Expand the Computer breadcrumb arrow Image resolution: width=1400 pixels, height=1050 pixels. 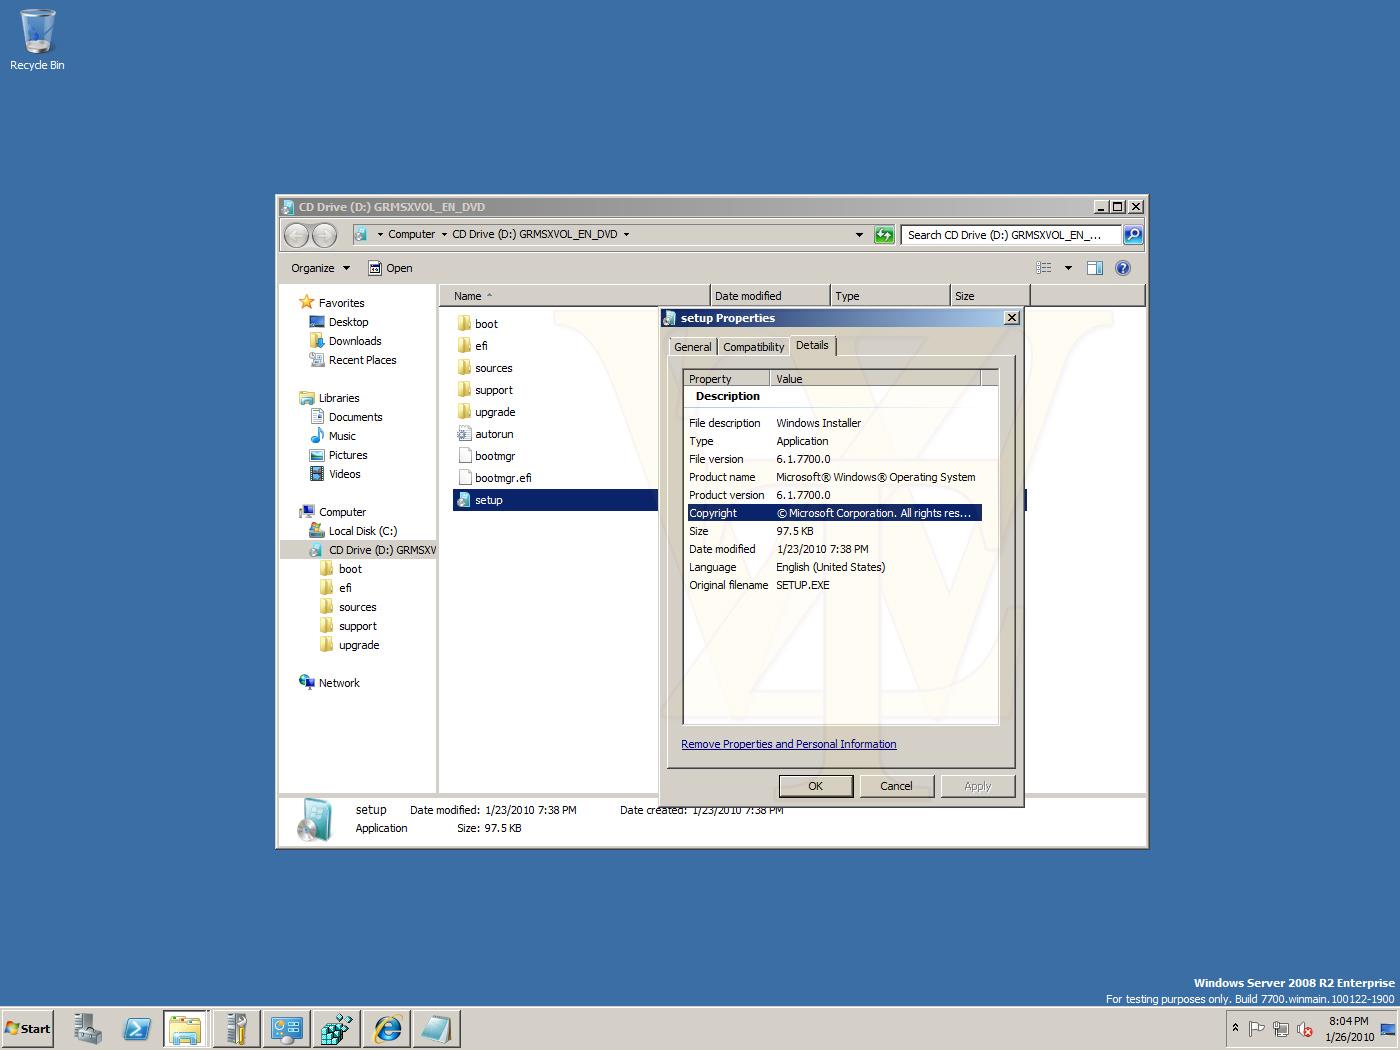444,235
